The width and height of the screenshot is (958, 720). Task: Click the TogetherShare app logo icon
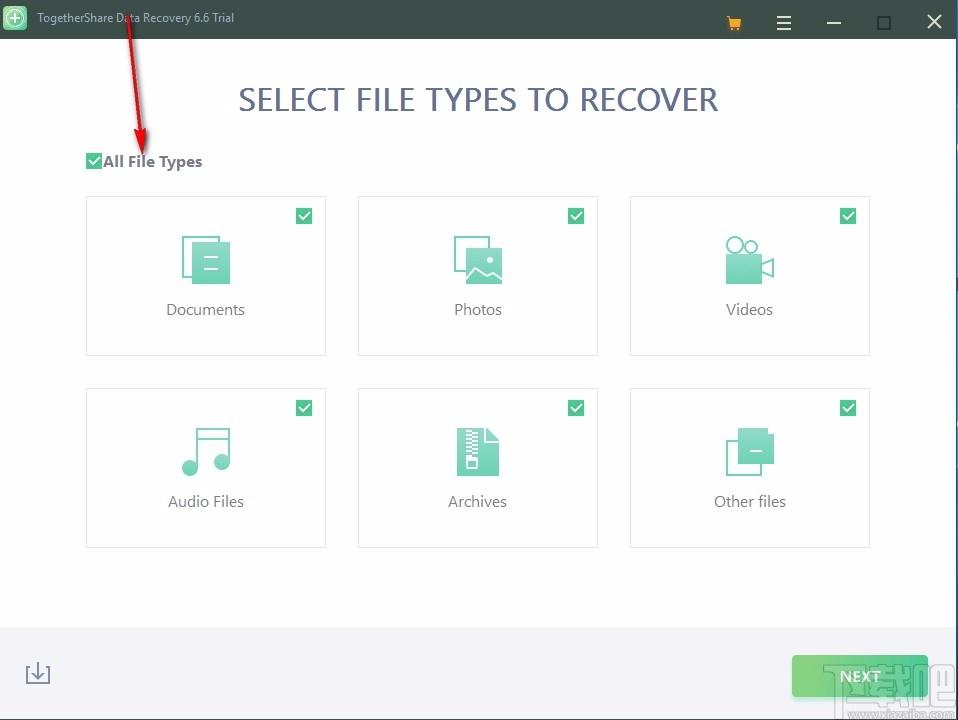(x=15, y=18)
